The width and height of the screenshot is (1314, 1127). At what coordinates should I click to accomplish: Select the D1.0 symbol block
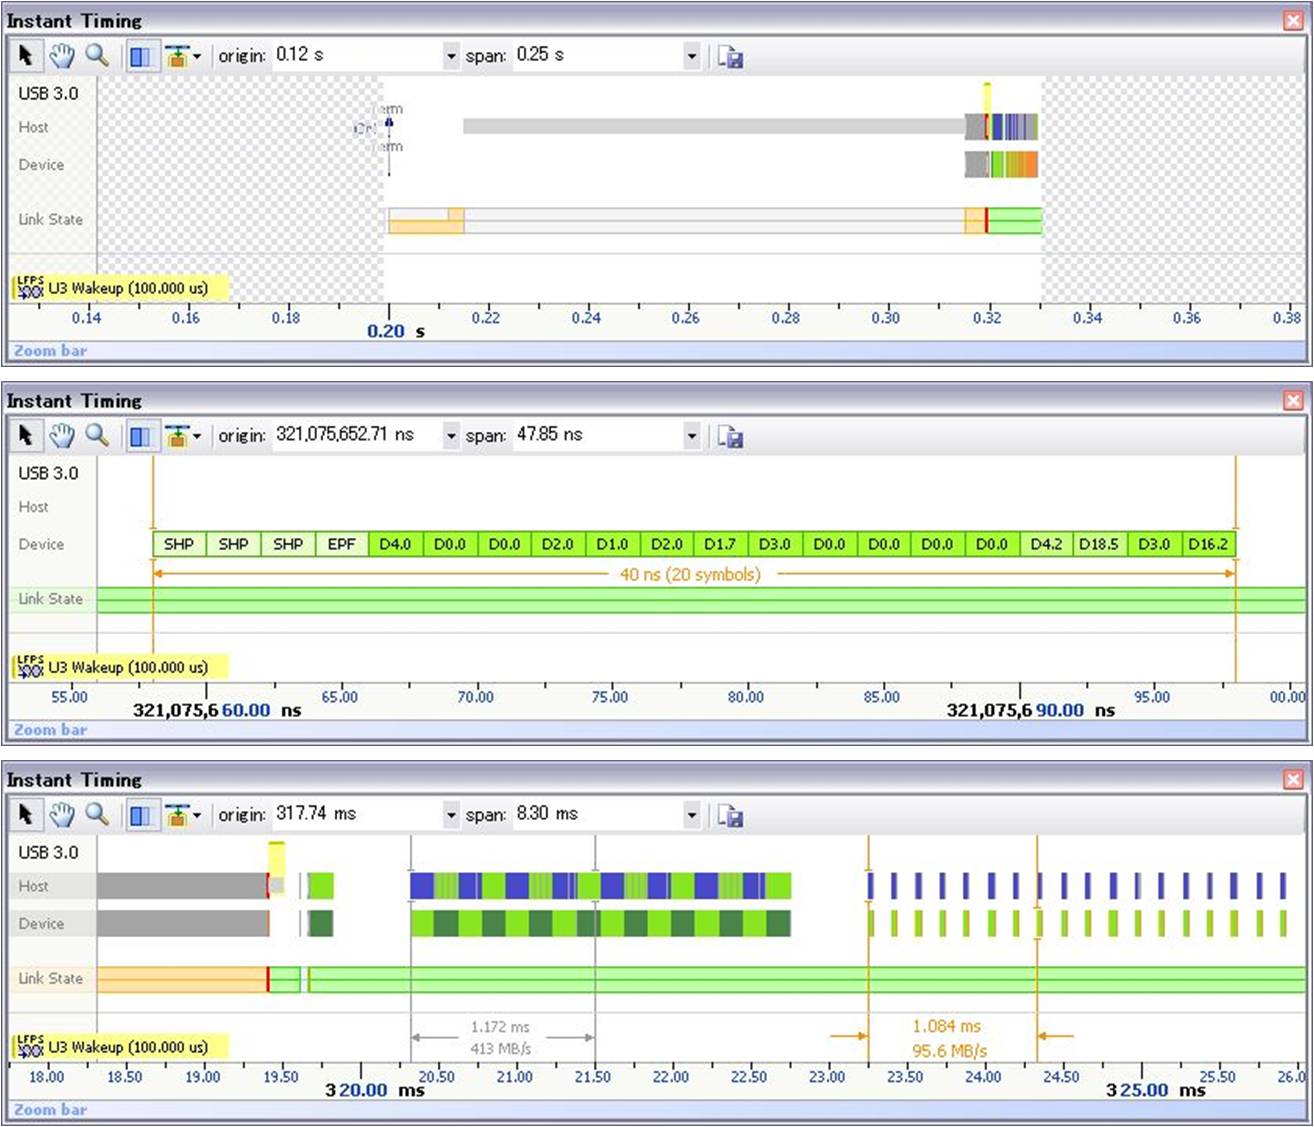(x=612, y=544)
